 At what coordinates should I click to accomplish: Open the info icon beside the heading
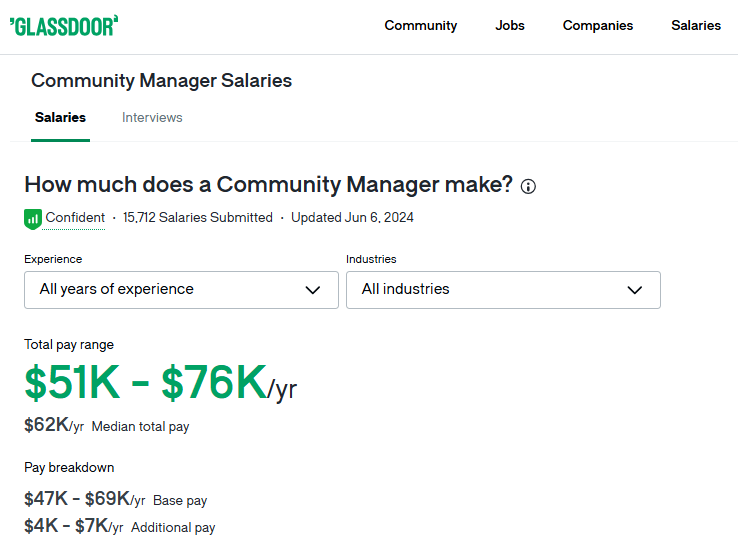coord(528,186)
